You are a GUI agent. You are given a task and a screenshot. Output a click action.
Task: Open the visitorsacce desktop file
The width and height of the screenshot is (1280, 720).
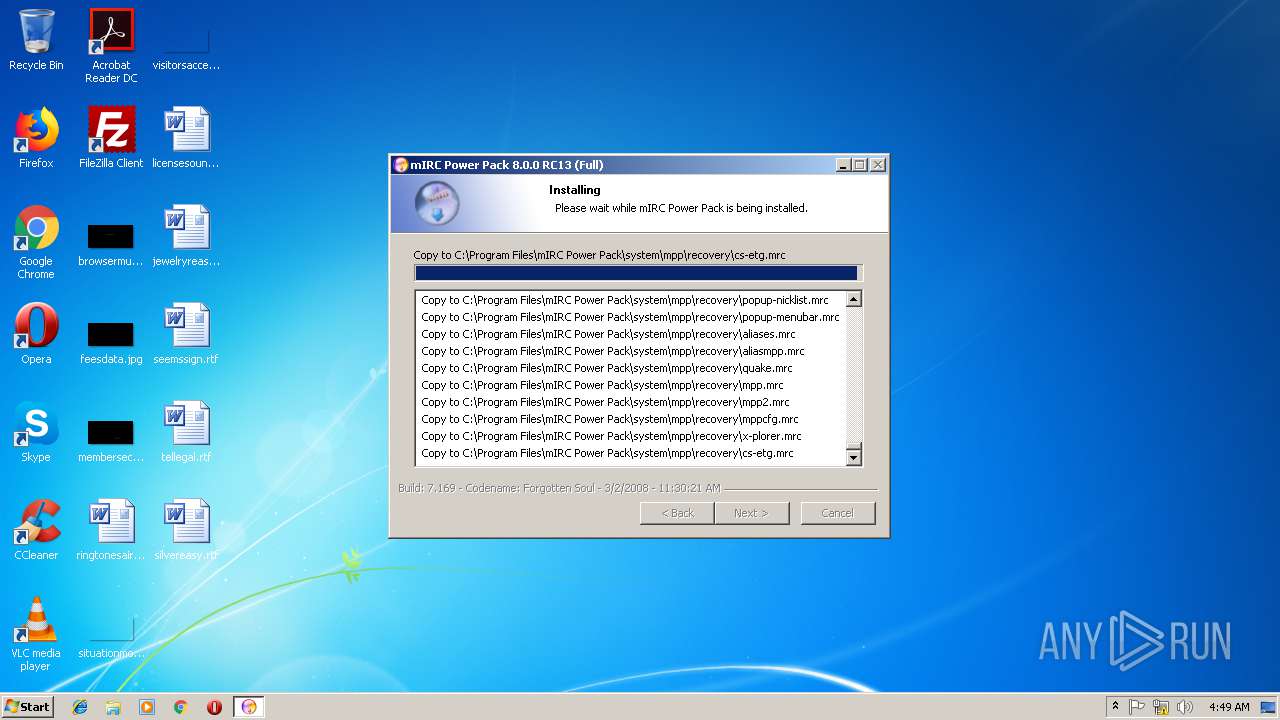pos(186,46)
